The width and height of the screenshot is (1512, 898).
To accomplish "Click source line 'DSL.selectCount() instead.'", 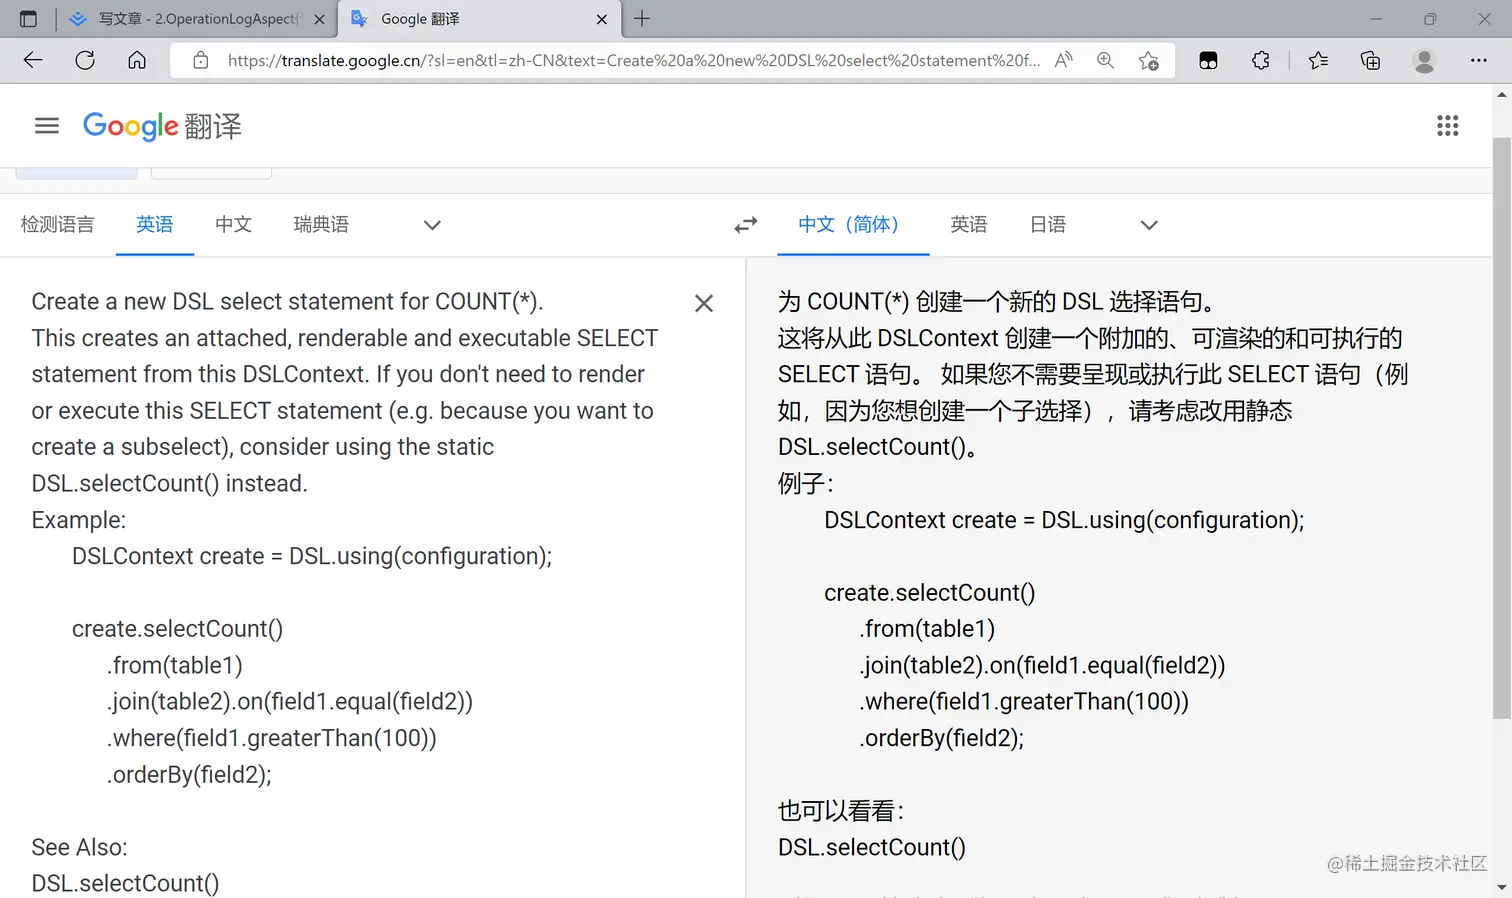I will point(169,484).
